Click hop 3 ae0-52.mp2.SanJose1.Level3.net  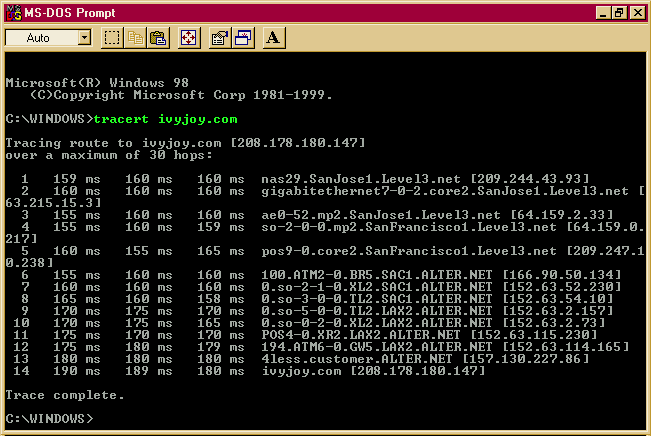[381, 215]
